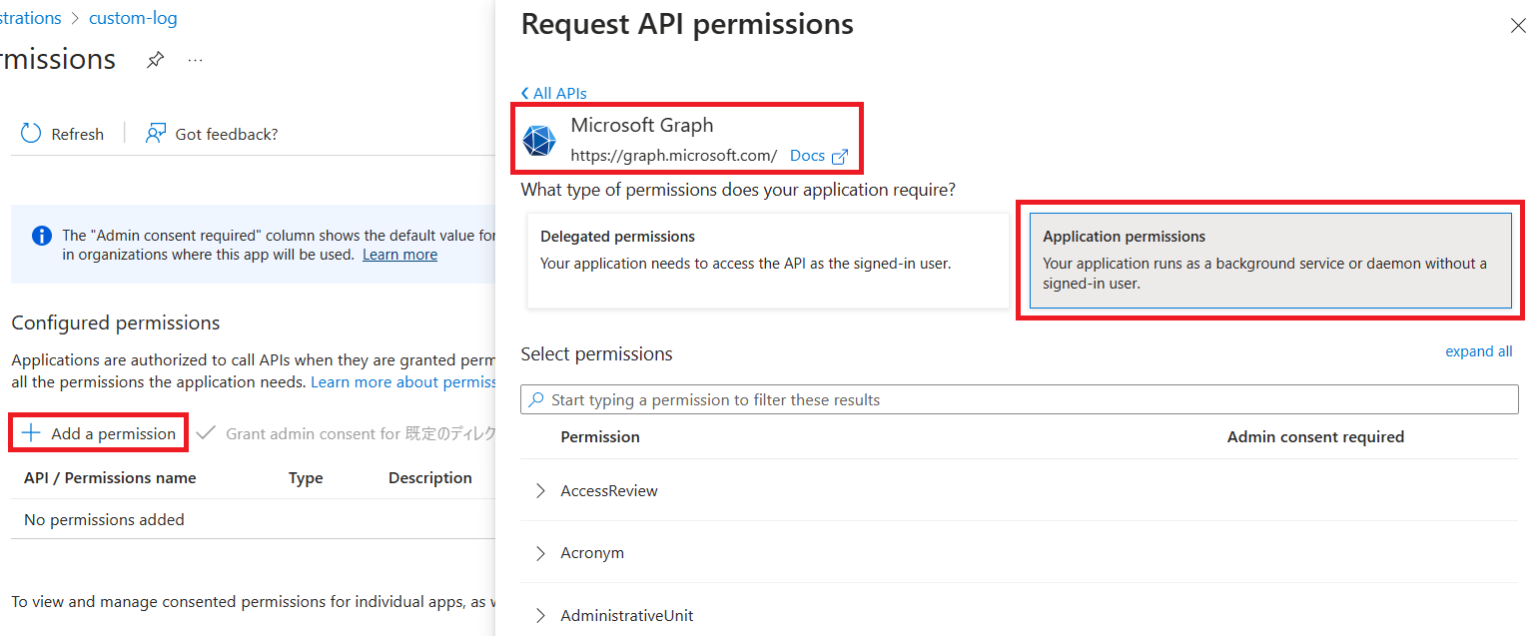Follow the Learn more link in the banner
Viewport: 1536px width, 636px height.
pyautogui.click(x=399, y=254)
